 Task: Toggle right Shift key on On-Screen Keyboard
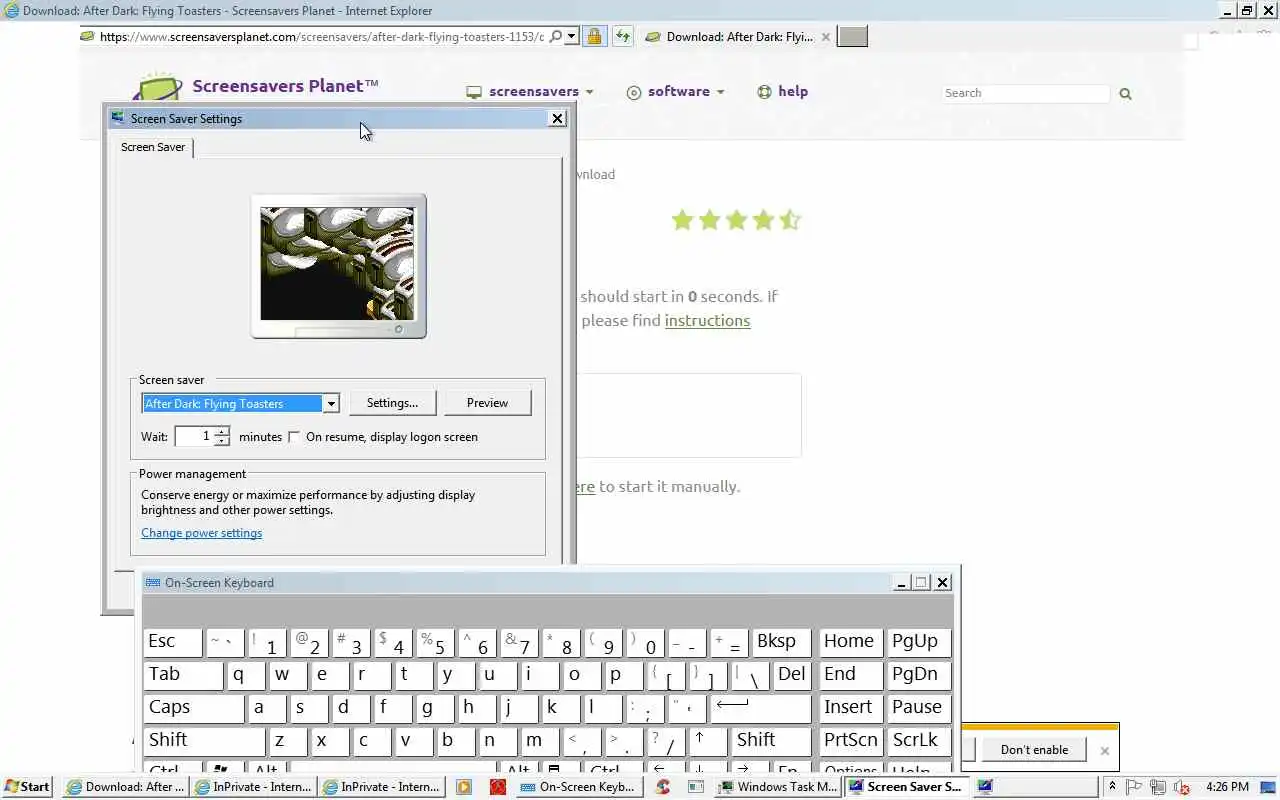(x=772, y=741)
